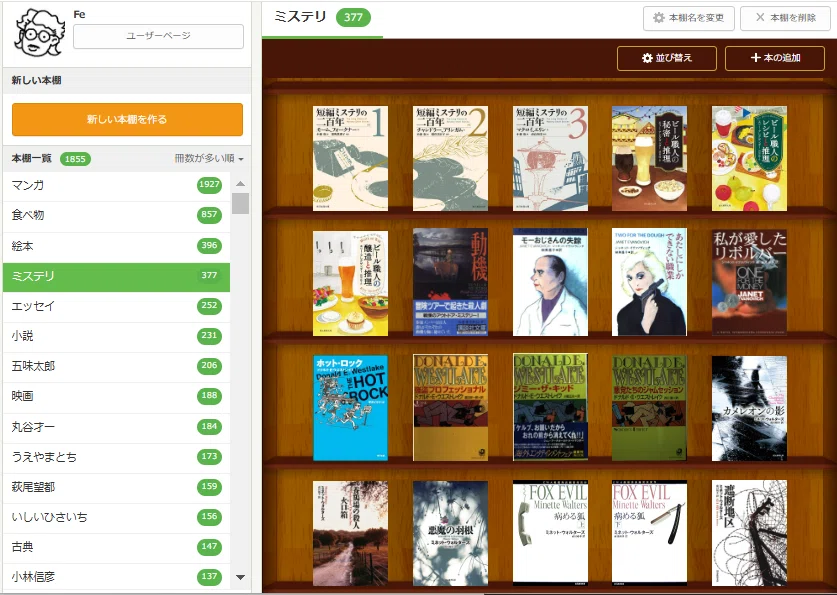The image size is (837, 595).
Task: Select the ミステリ bookshelf in the list
Action: pos(116,276)
